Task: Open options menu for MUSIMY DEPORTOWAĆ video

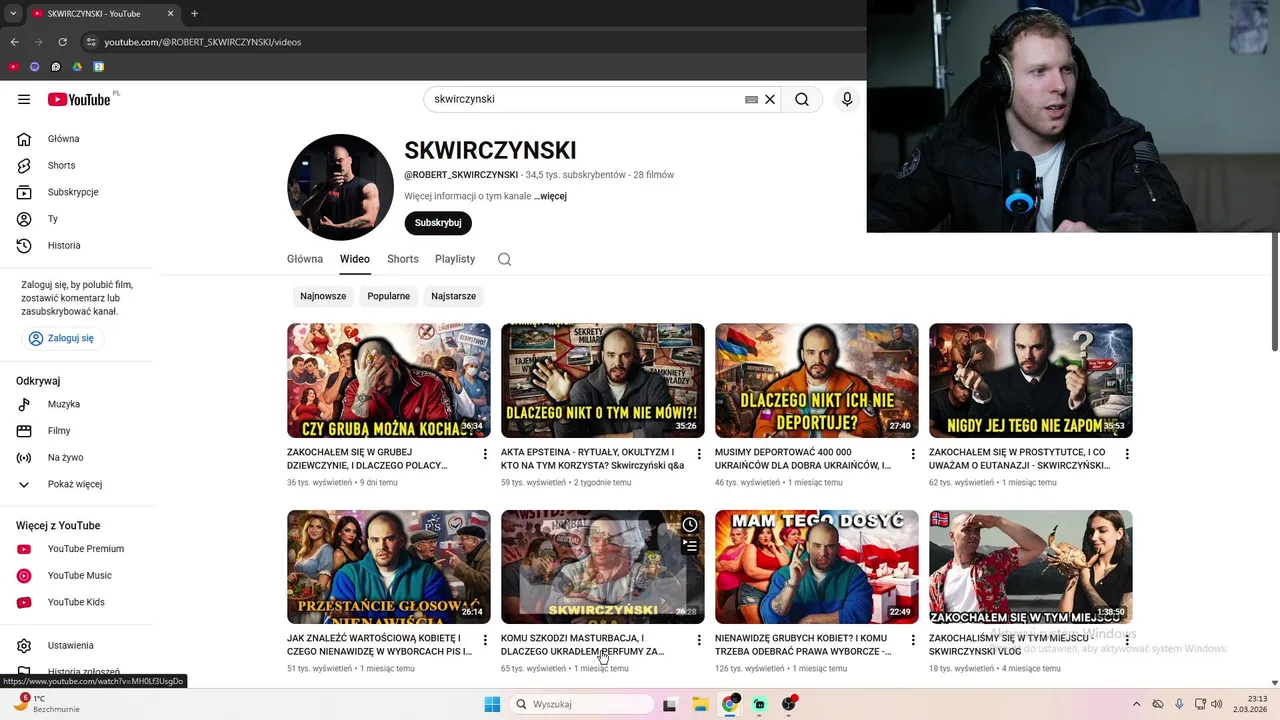Action: click(x=913, y=454)
